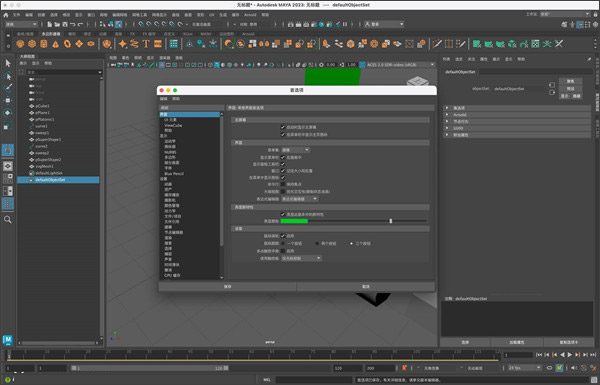600x385 pixels.
Task: Select pCube1 in the Outliner
Action: tap(42, 106)
